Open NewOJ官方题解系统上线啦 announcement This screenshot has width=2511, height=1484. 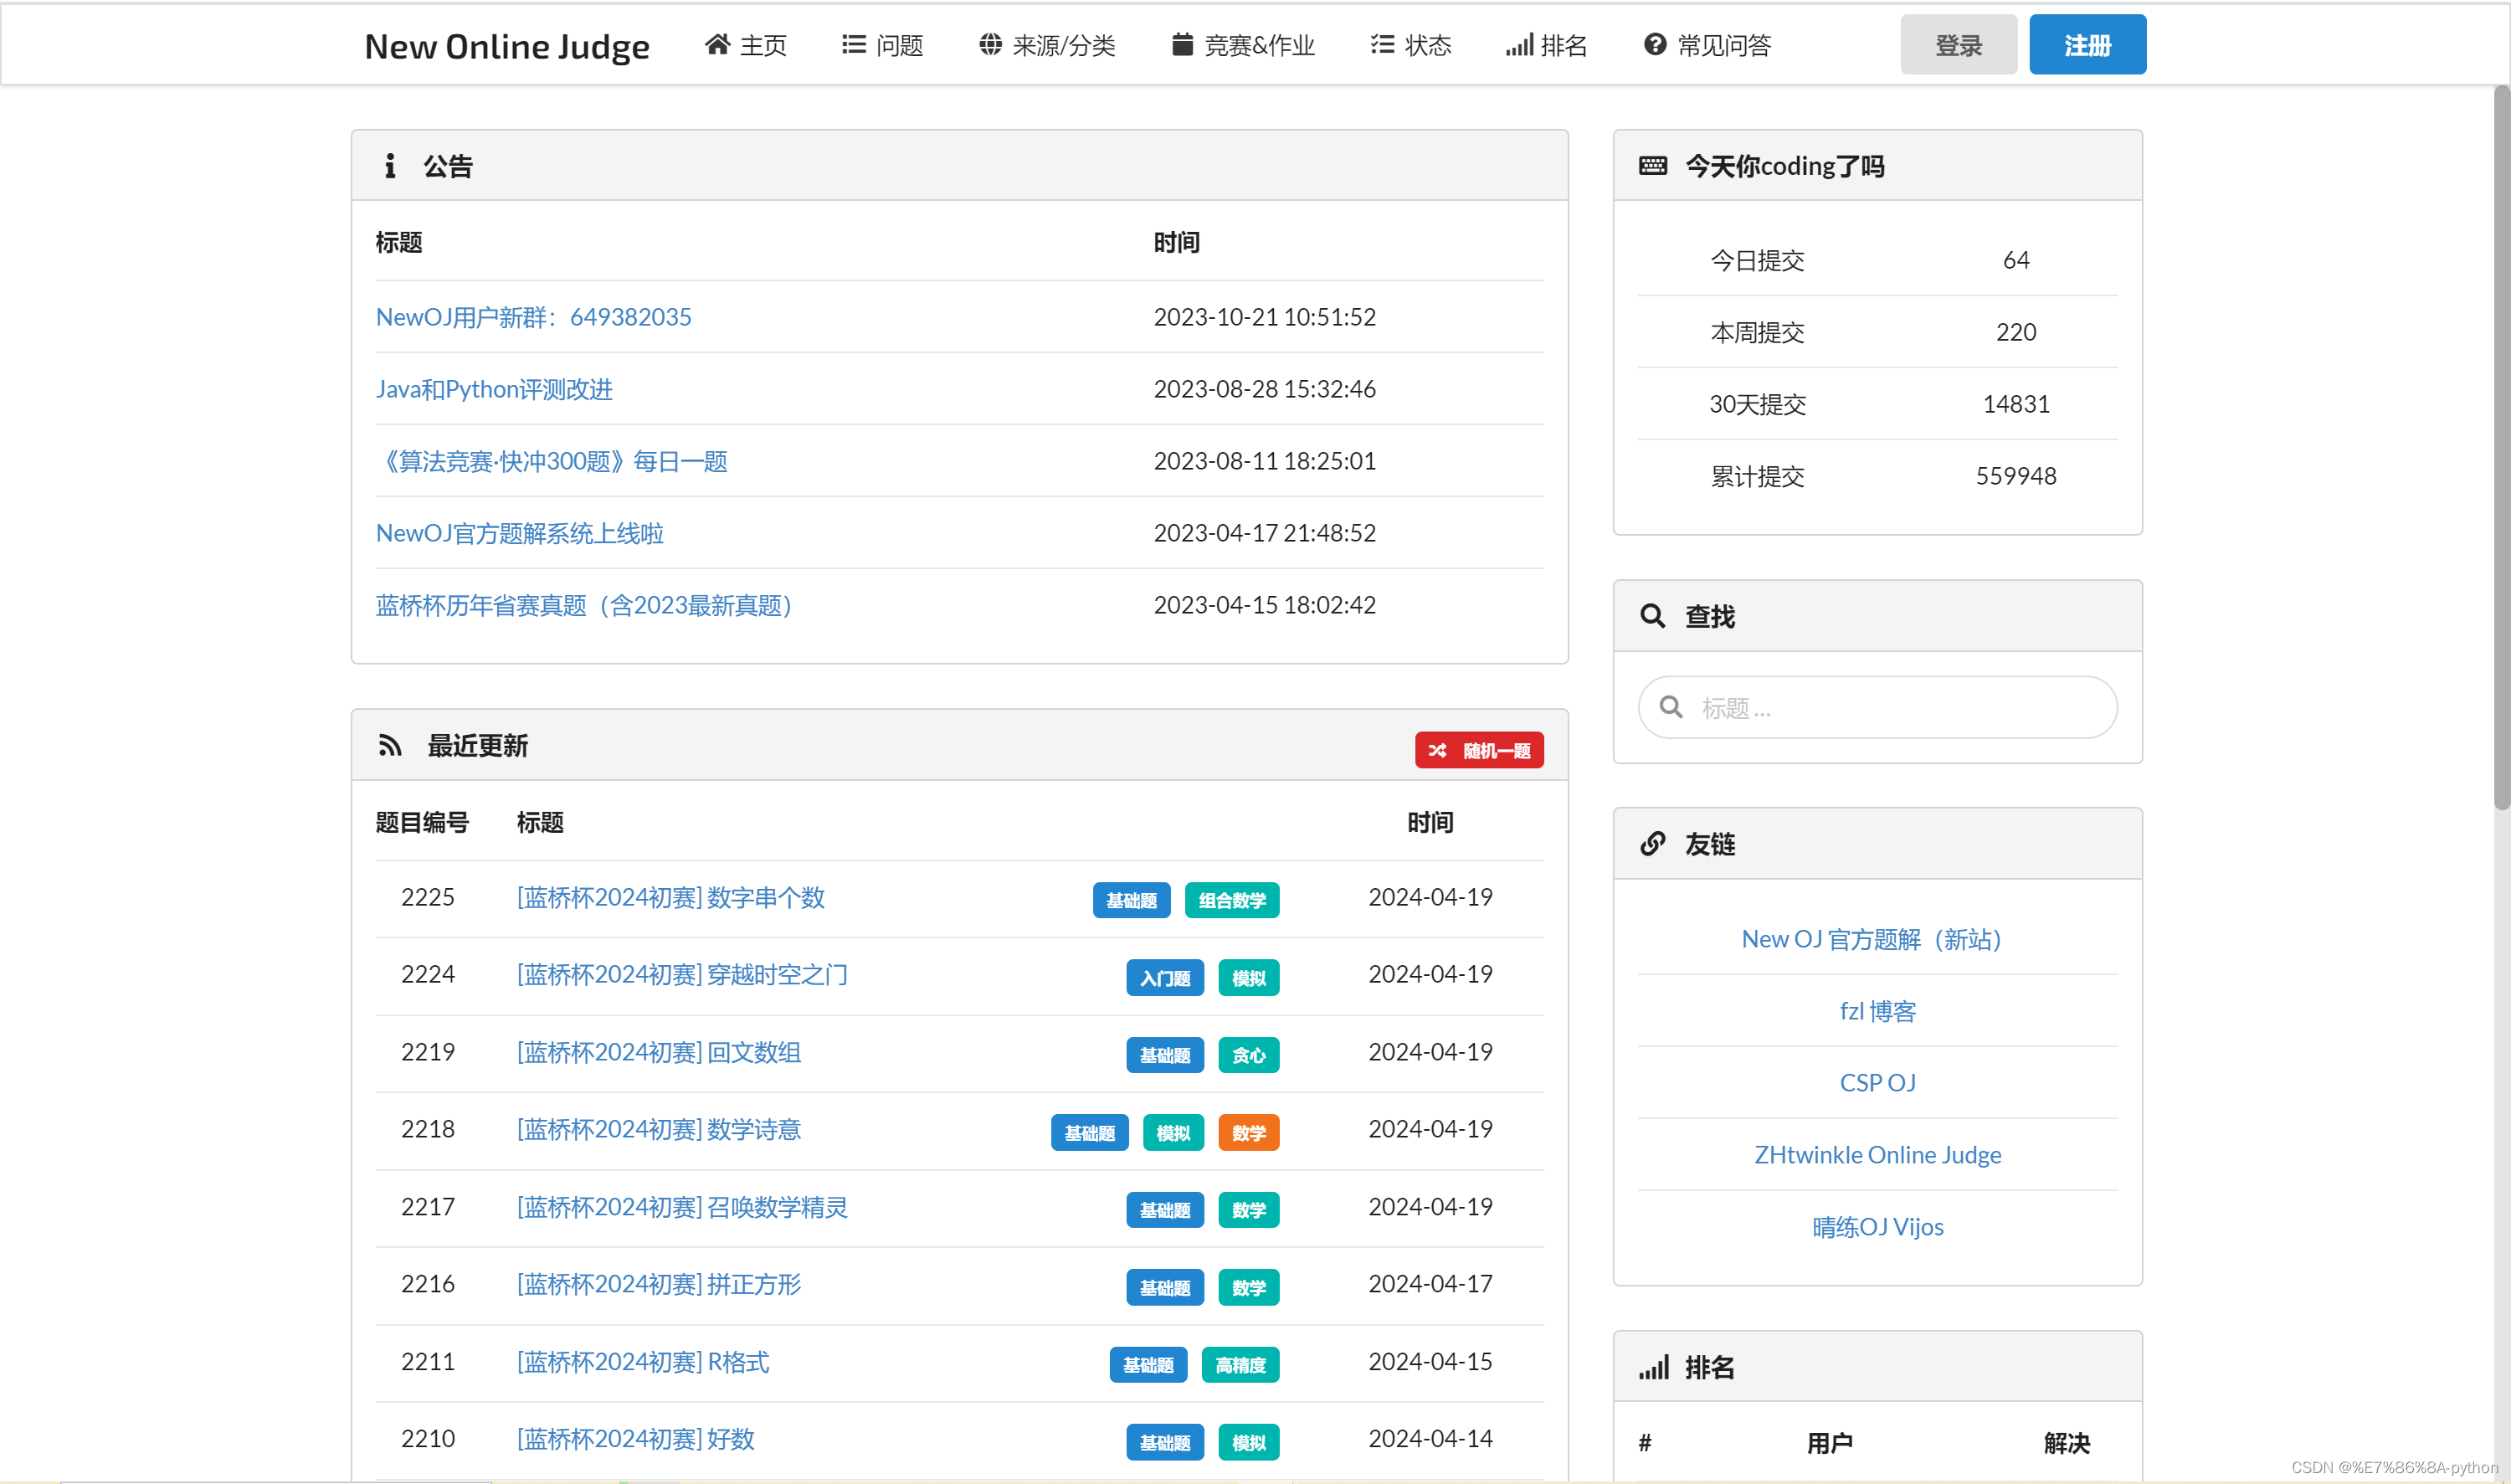[x=519, y=533]
